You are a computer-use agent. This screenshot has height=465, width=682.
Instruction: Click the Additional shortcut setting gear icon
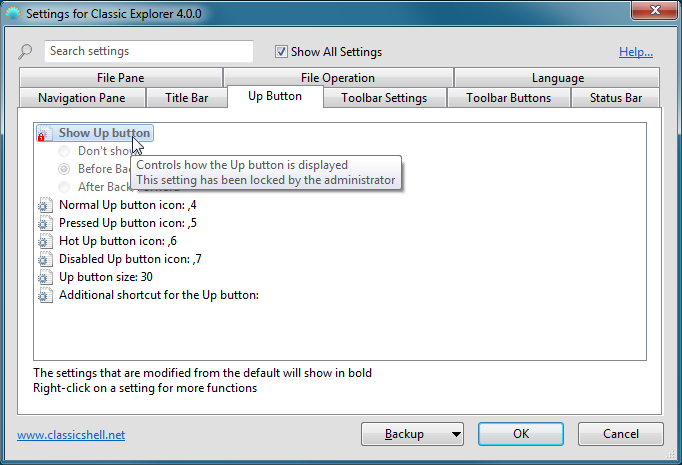point(44,295)
